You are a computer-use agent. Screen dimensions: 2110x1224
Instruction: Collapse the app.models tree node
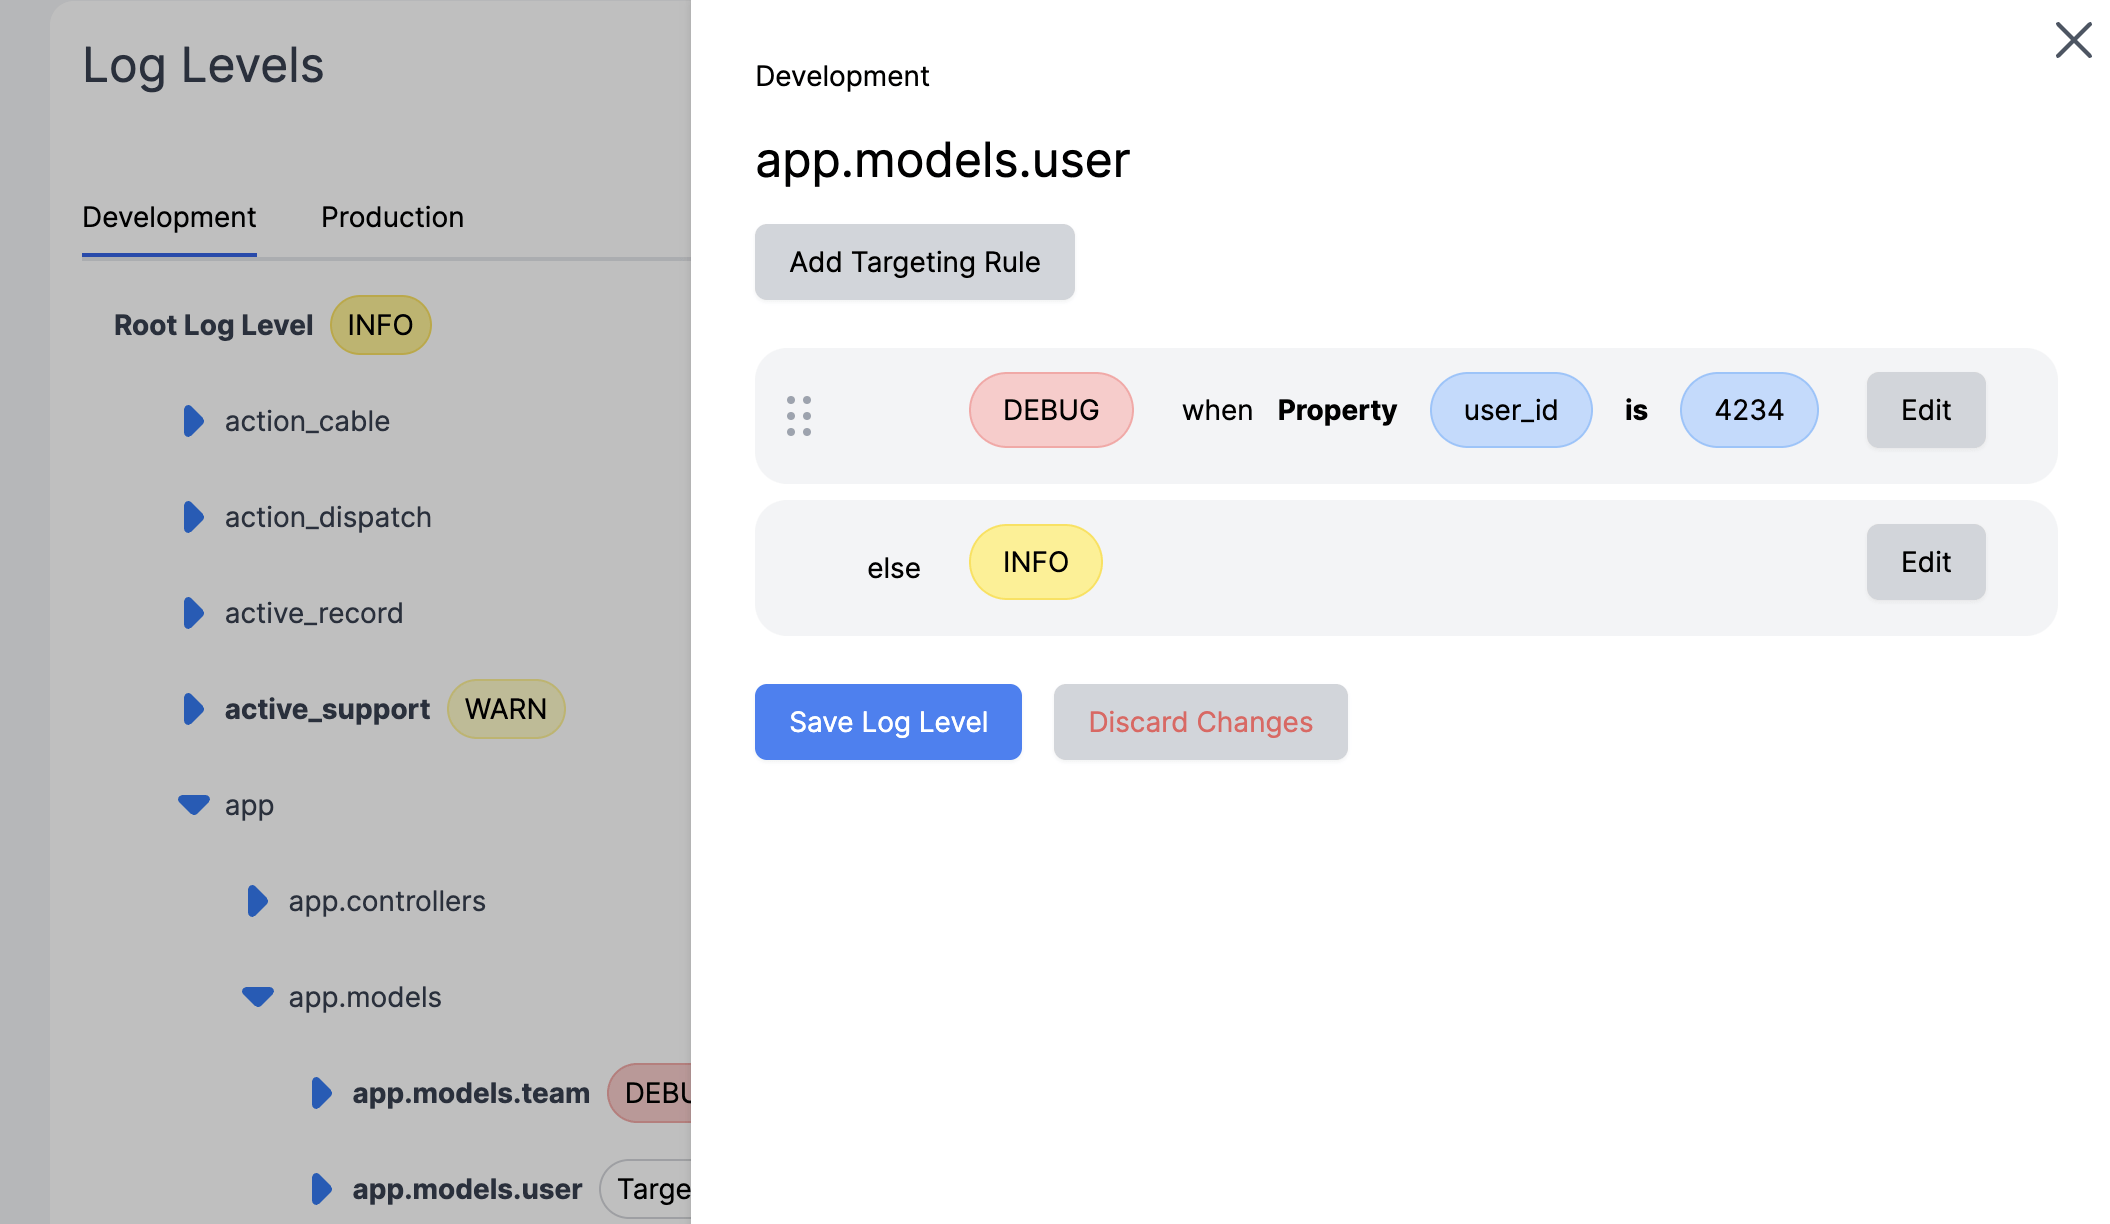tap(258, 996)
